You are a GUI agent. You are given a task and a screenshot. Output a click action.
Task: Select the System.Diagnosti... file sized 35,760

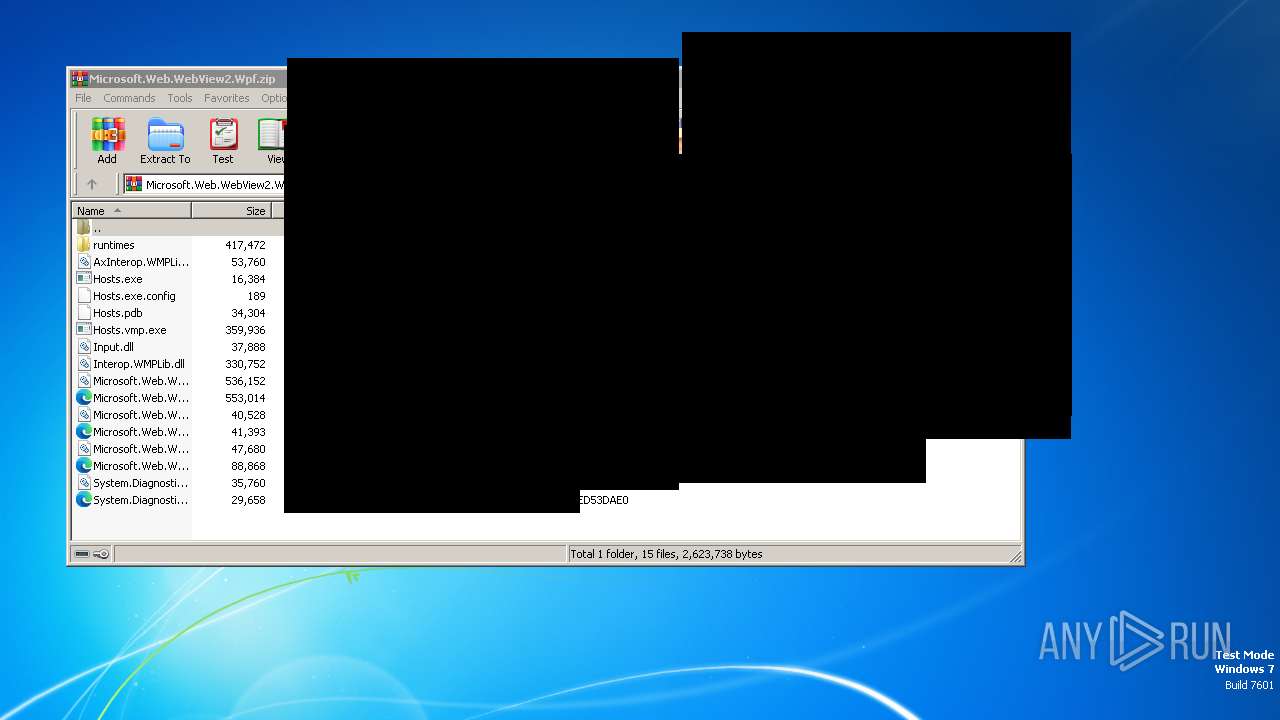(140, 483)
